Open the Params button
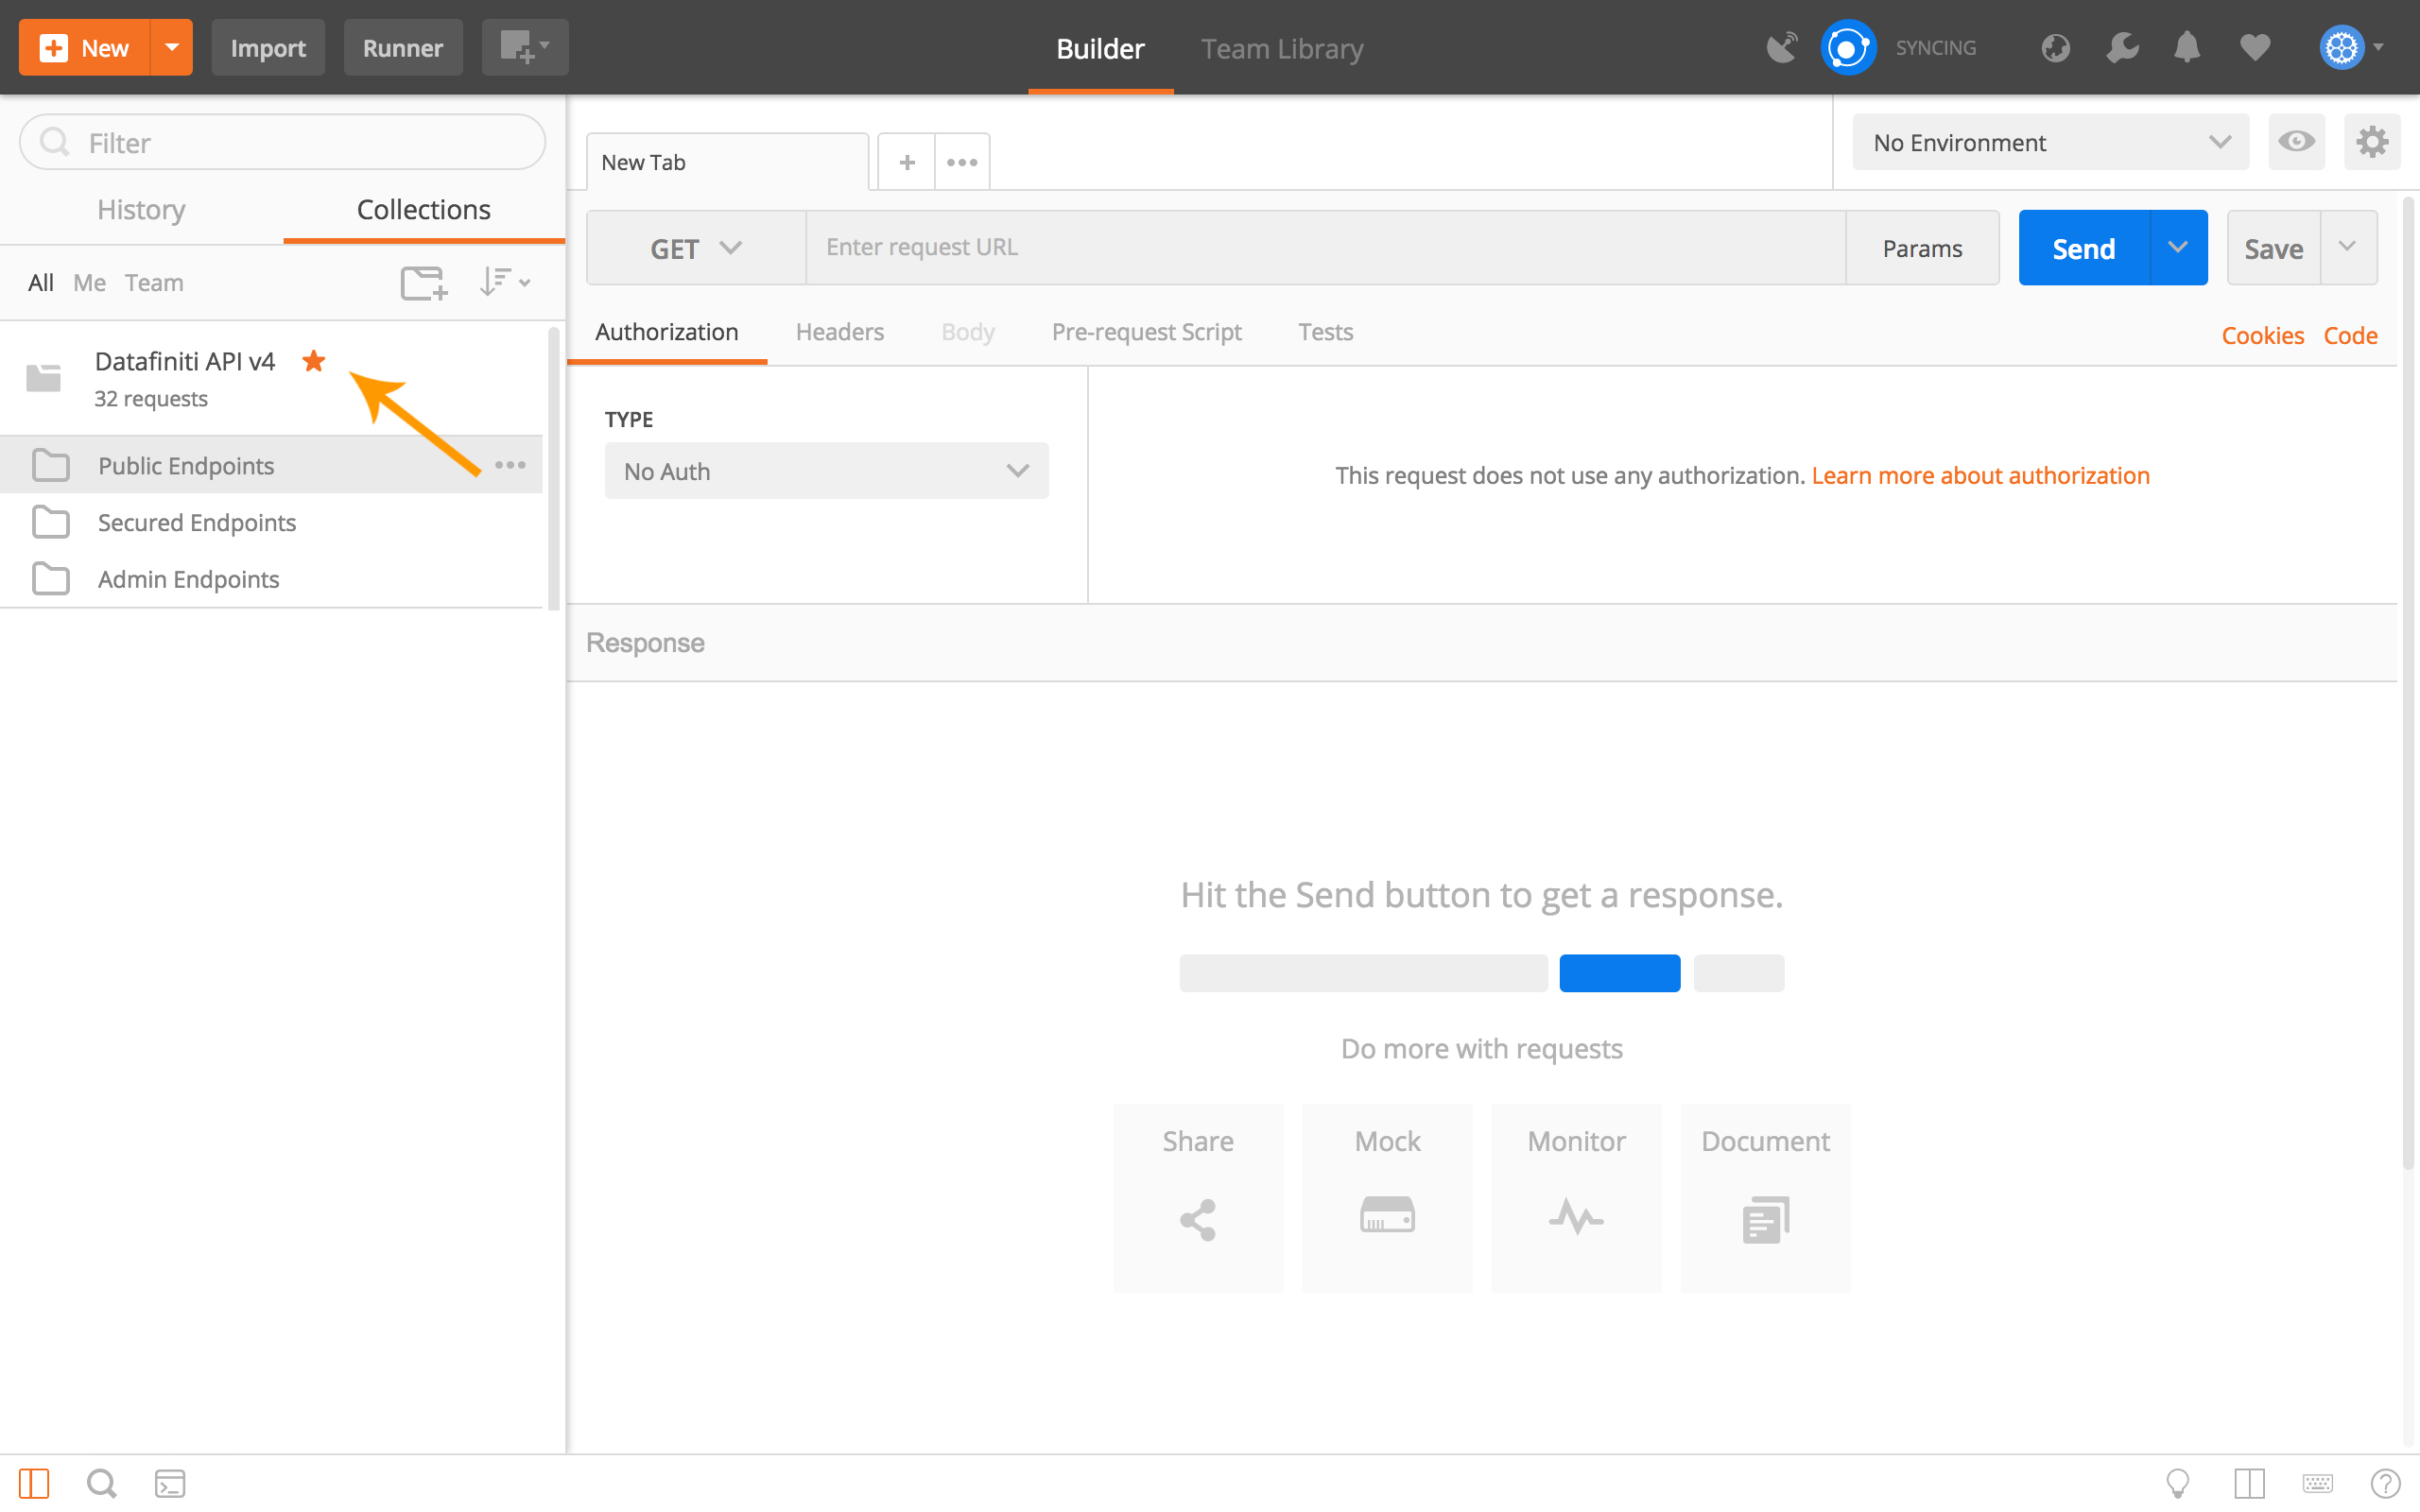The image size is (2420, 1512). tap(1922, 248)
